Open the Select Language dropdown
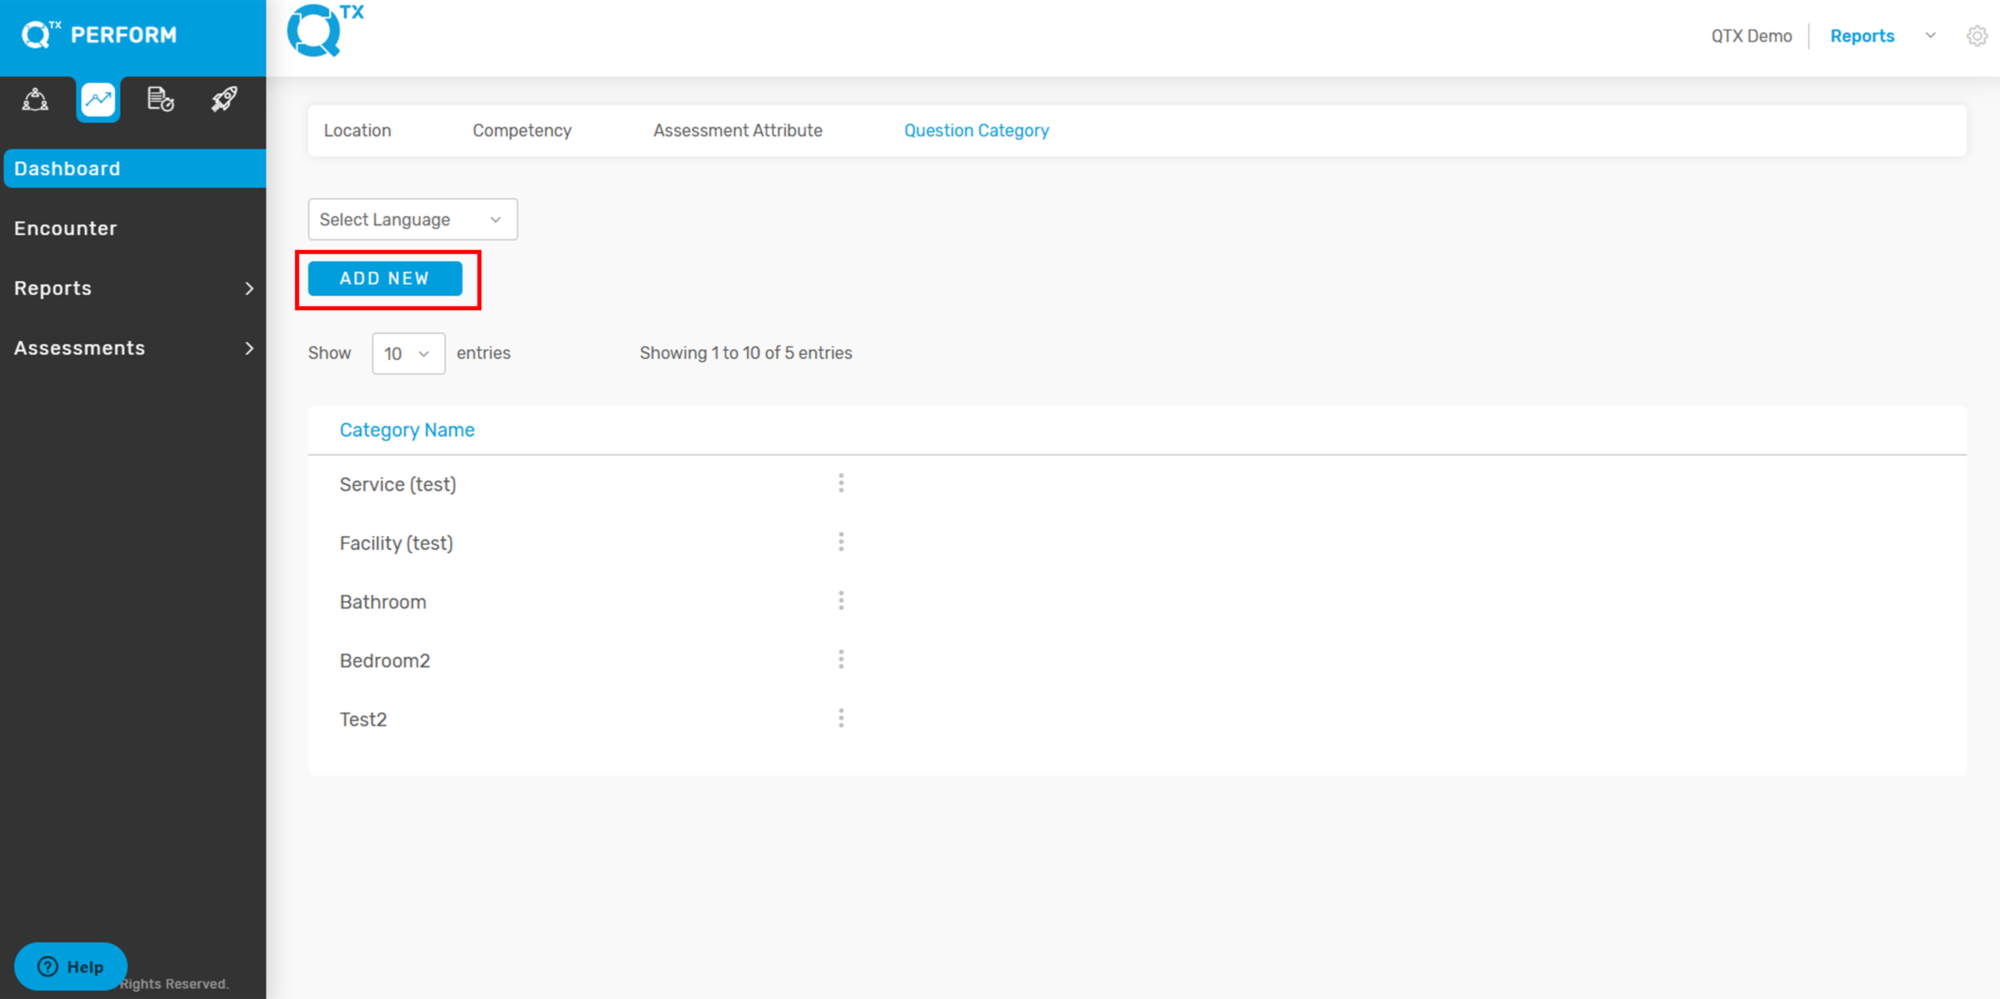Viewport: 2000px width, 999px height. [x=412, y=219]
